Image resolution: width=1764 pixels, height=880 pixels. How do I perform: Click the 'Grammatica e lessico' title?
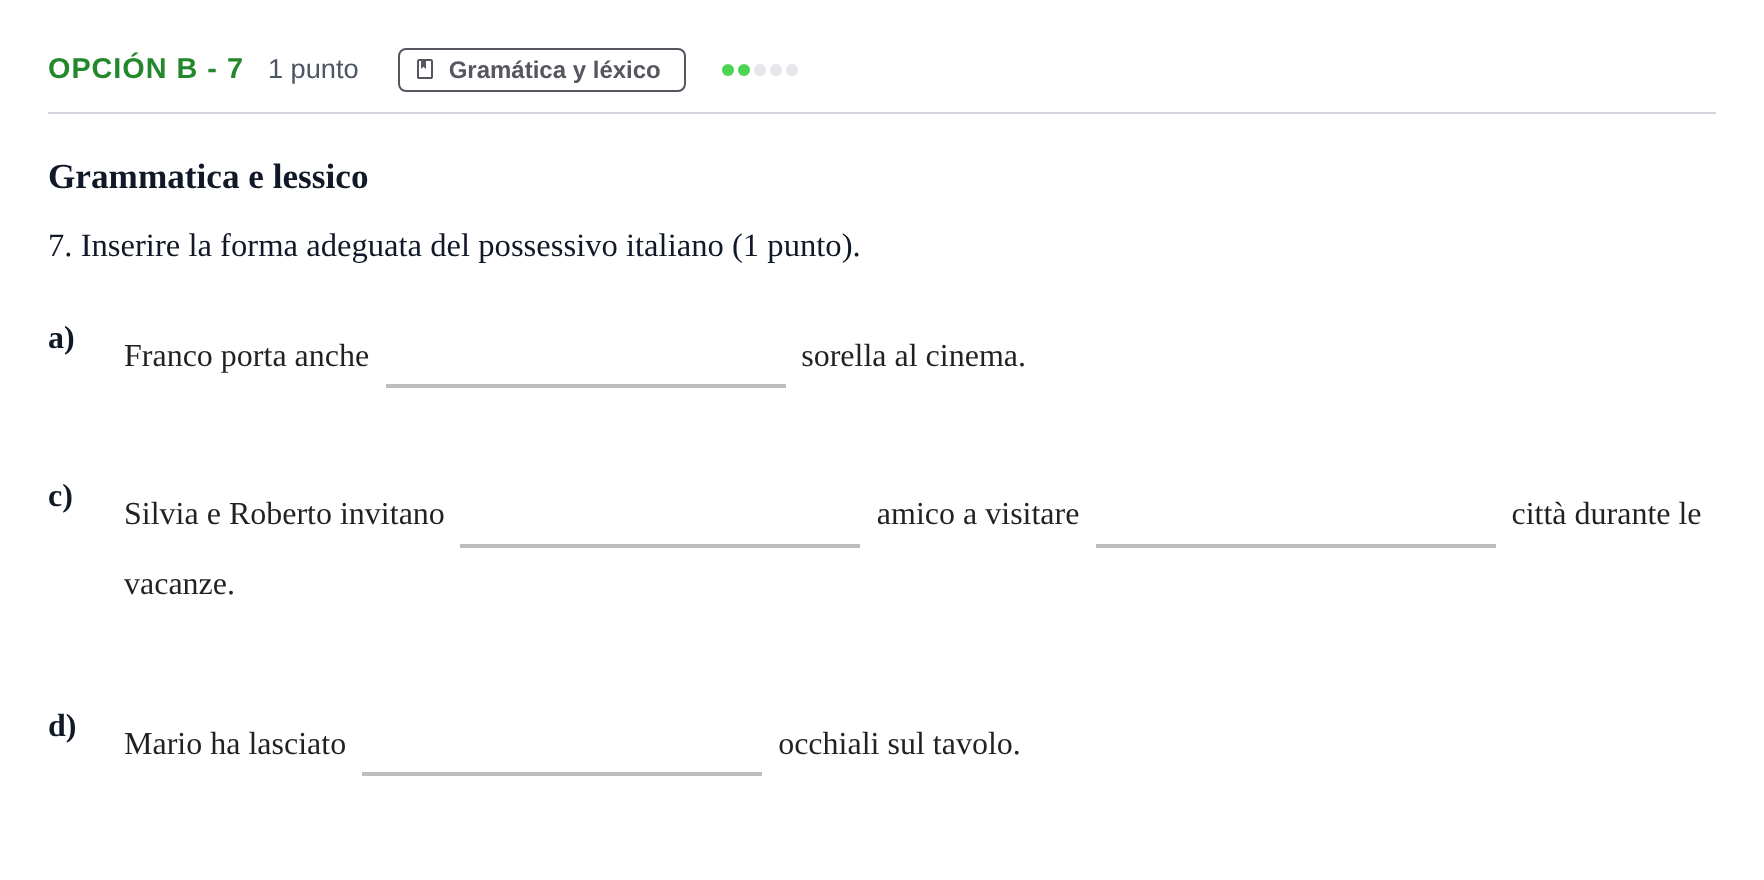(208, 177)
